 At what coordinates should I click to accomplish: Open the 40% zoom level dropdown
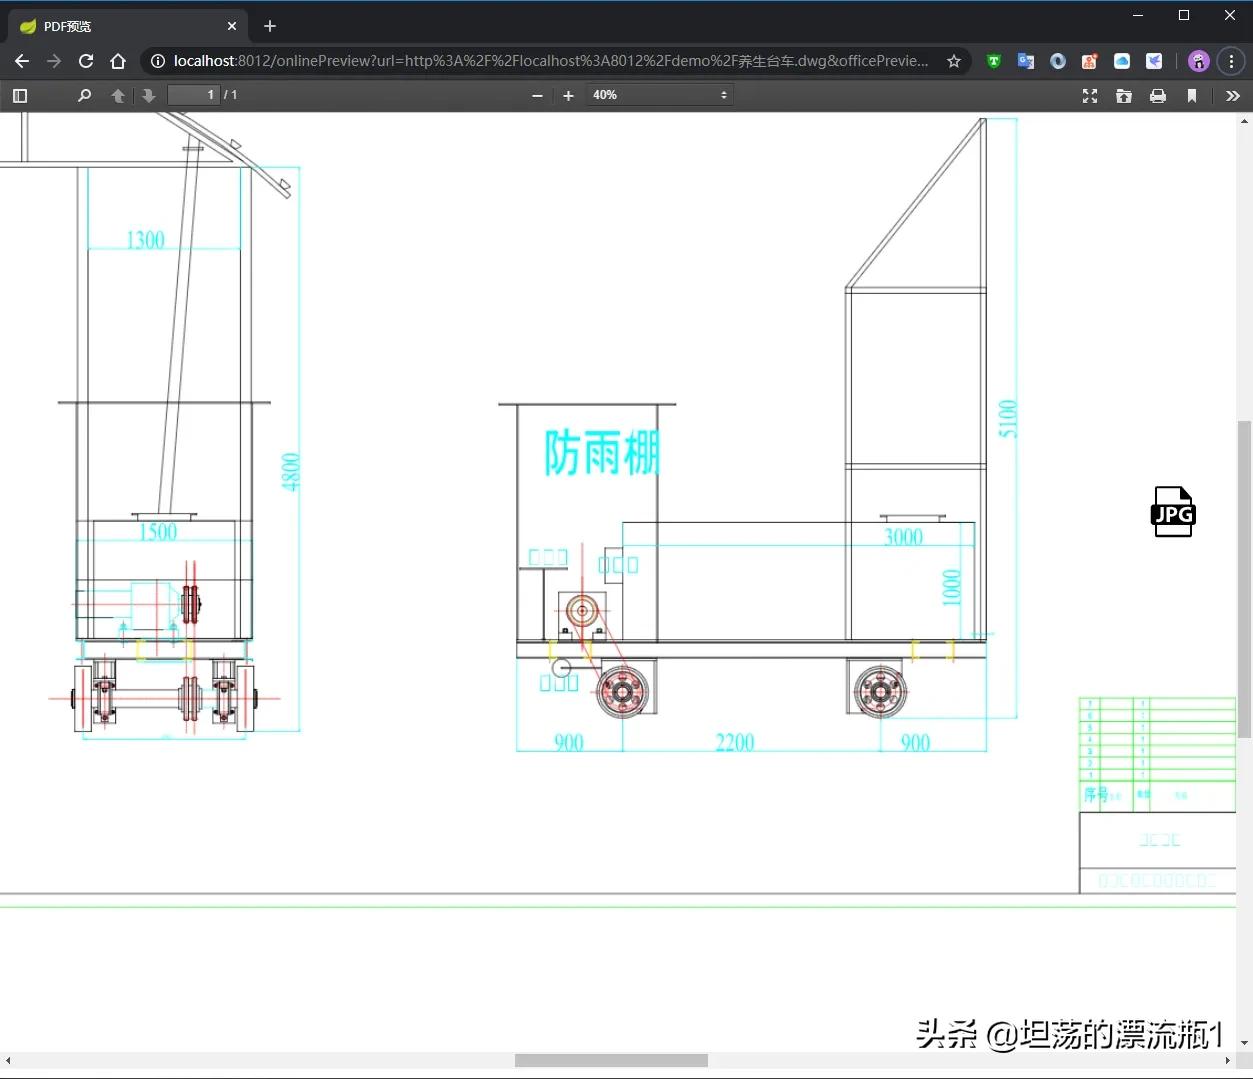659,95
